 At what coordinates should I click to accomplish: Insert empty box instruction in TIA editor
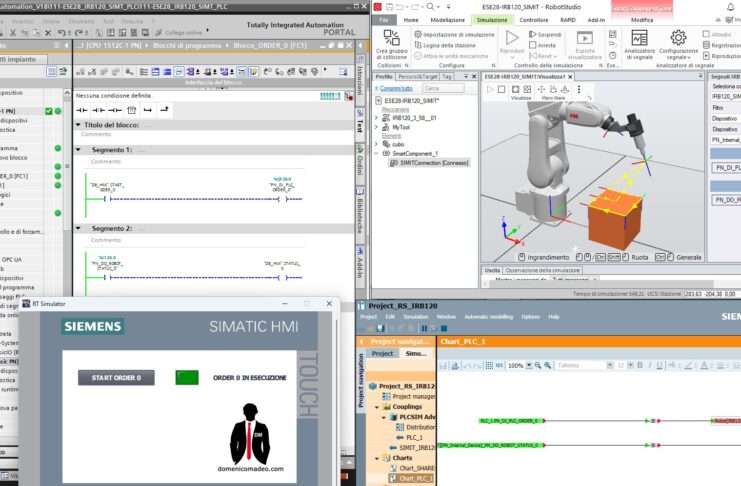point(131,110)
